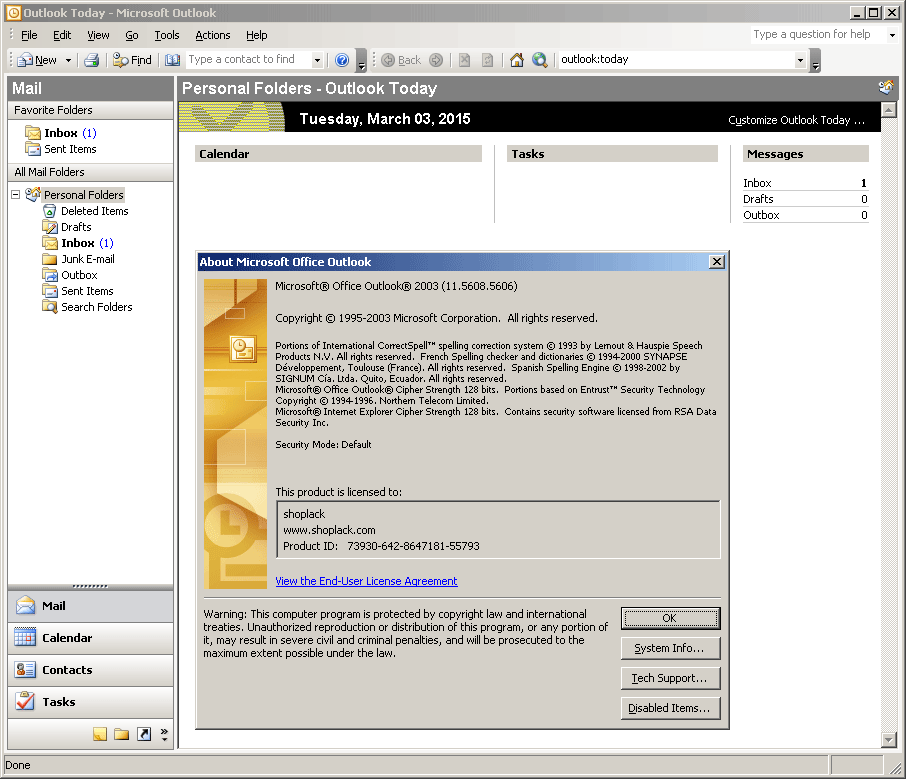Viewport: 906px width, 779px height.
Task: Click the Forward navigation arrow icon
Action: (x=436, y=60)
